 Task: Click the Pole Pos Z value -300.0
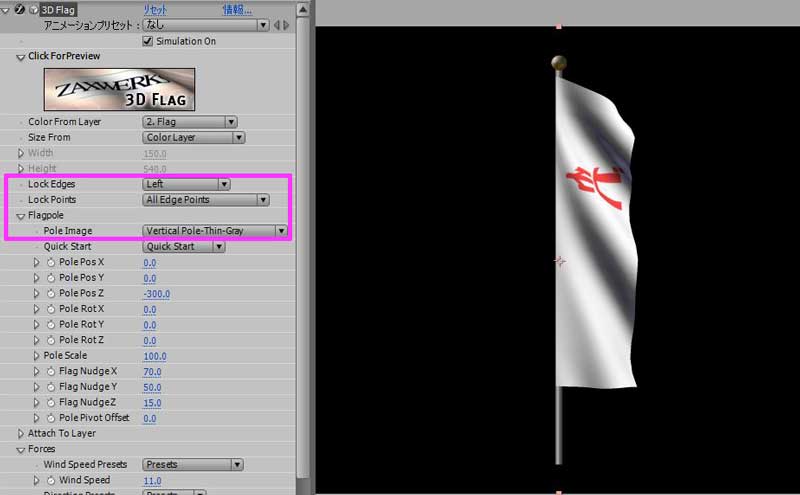157,294
